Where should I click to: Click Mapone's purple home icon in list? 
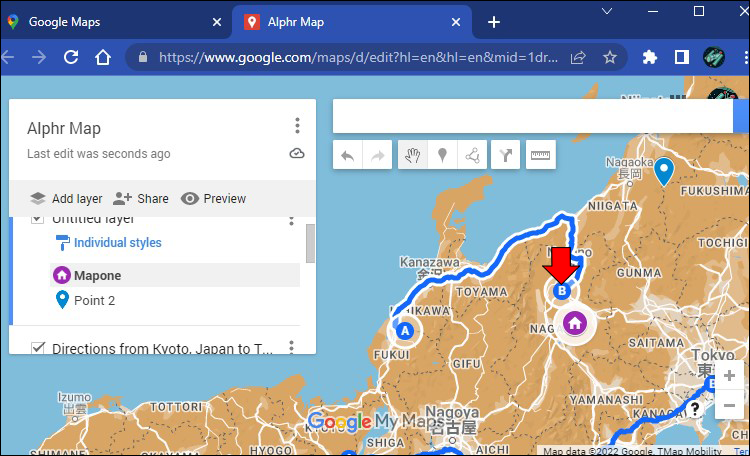(62, 275)
